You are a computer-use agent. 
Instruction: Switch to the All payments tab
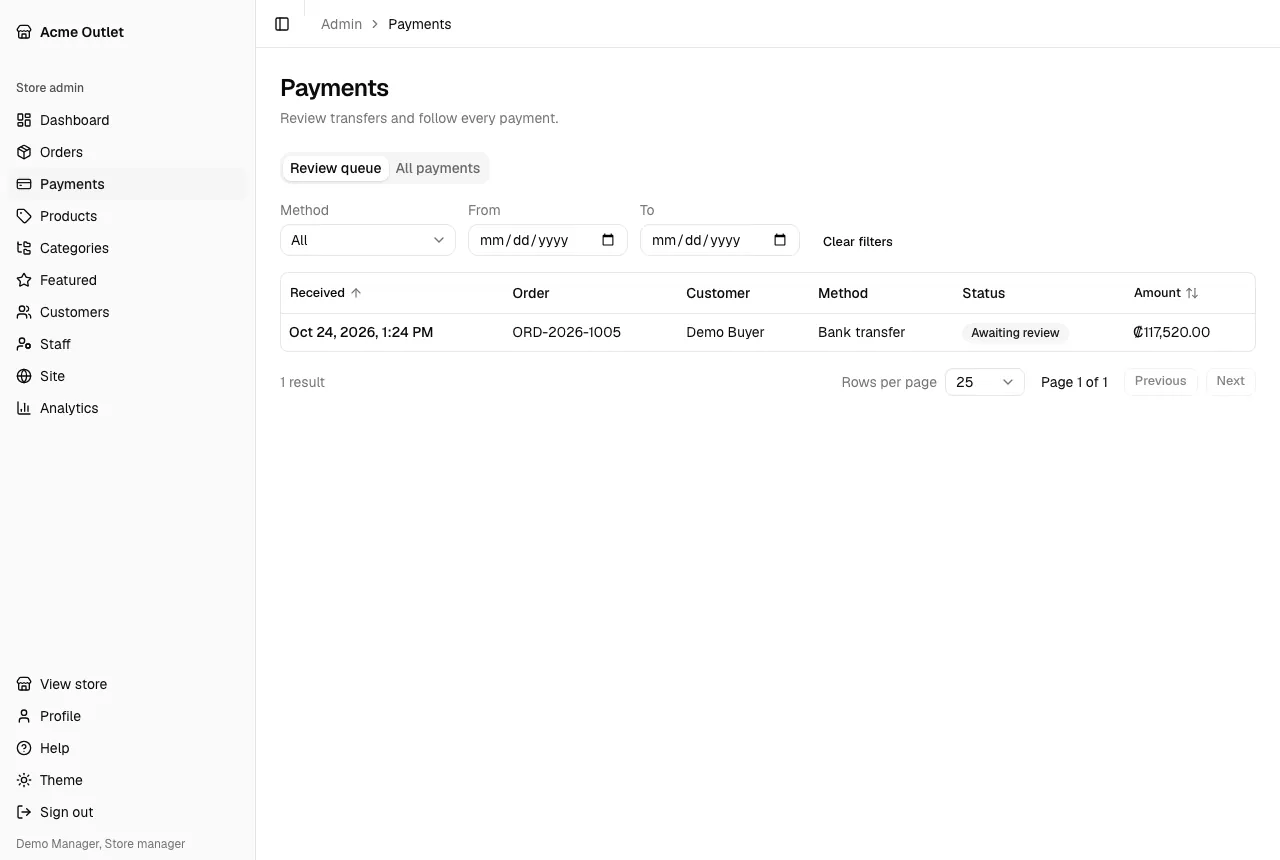click(438, 168)
